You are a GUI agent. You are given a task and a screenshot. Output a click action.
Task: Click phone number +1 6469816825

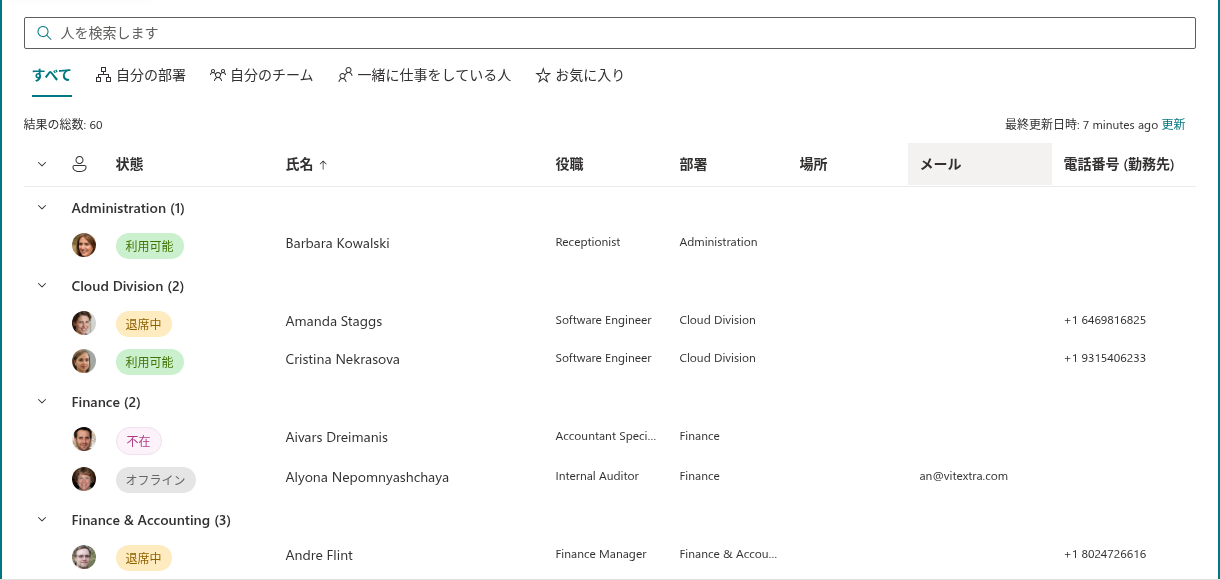pyautogui.click(x=1105, y=320)
